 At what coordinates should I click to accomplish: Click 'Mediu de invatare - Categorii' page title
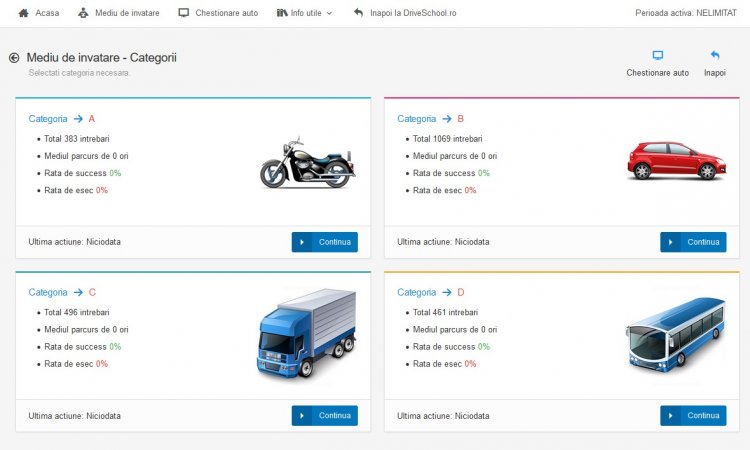coord(101,58)
